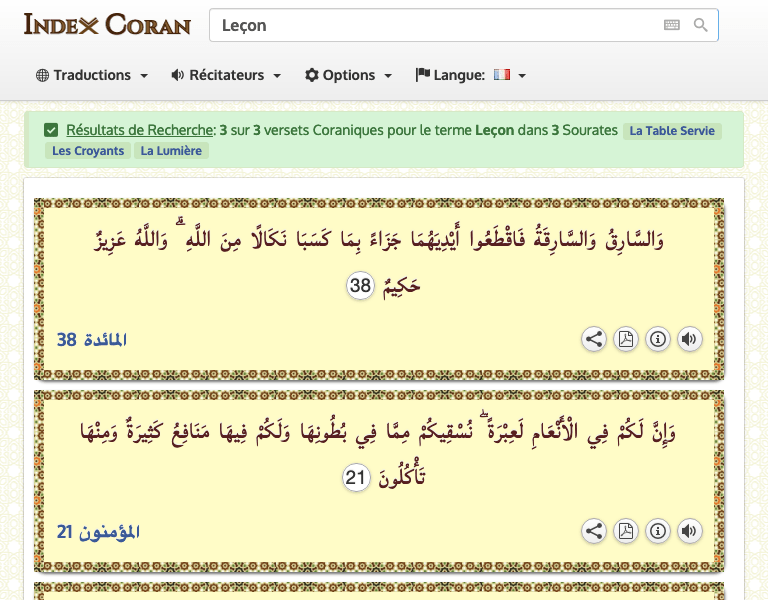Open the virtual keyboard icon in search box
Screen dimensions: 768x600
(671, 25)
